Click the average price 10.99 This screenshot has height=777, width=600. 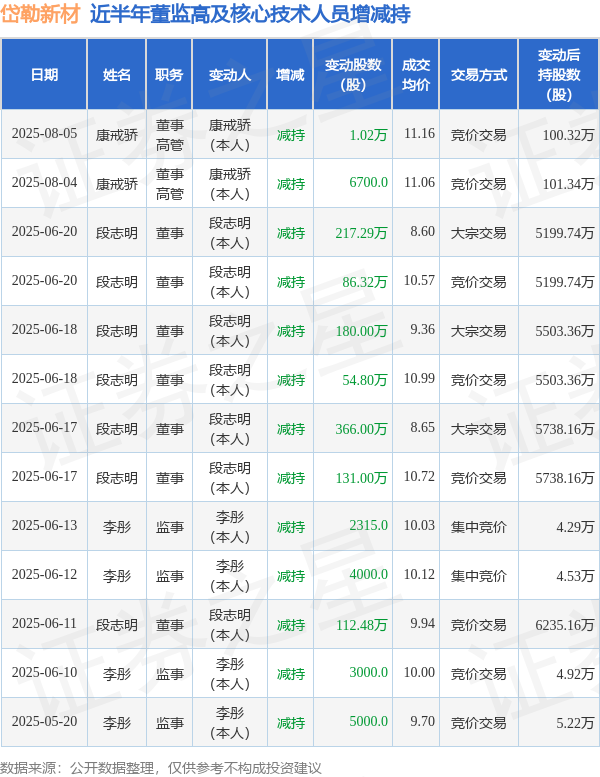(x=419, y=379)
